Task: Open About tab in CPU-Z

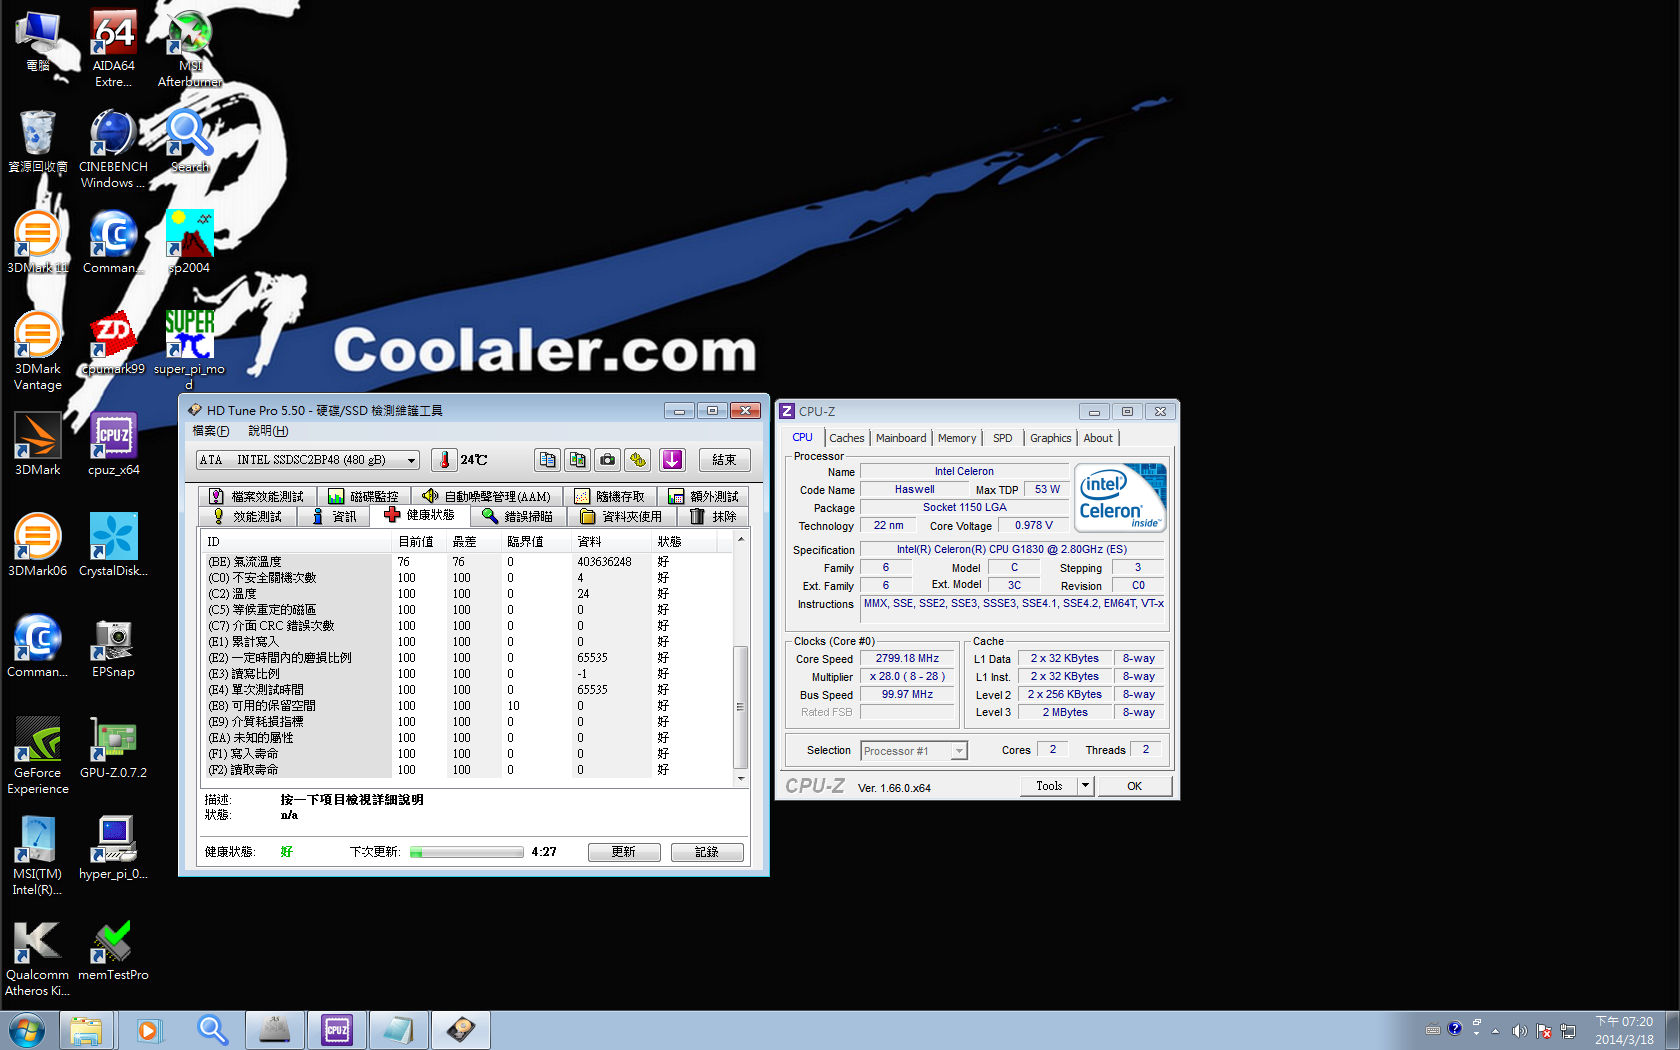Action: (x=1098, y=438)
